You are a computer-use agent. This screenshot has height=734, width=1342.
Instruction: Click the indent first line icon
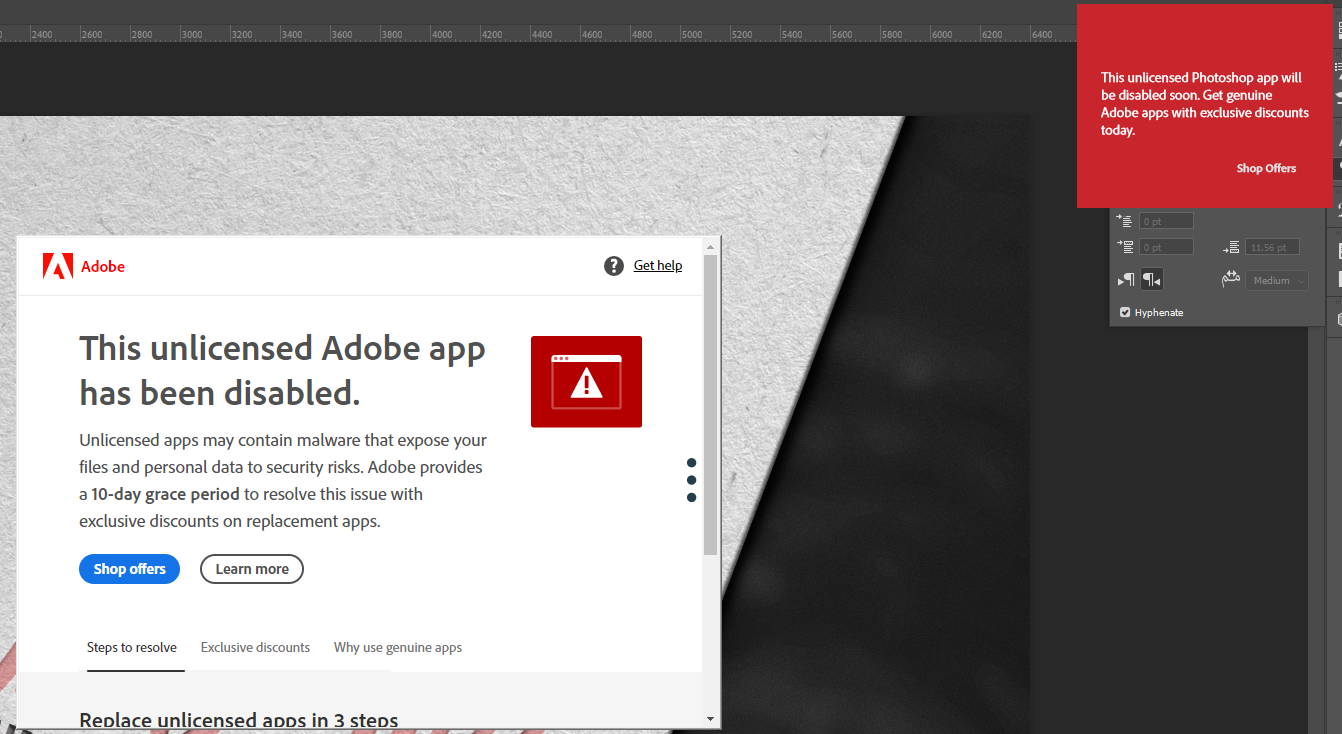pyautogui.click(x=1125, y=221)
